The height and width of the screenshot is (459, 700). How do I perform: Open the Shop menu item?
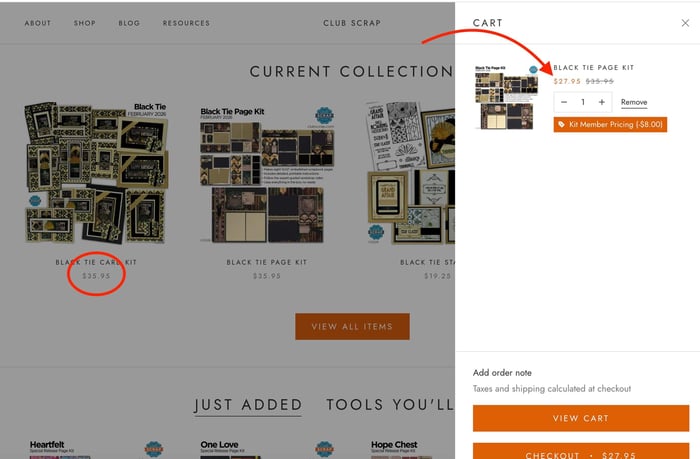84,23
